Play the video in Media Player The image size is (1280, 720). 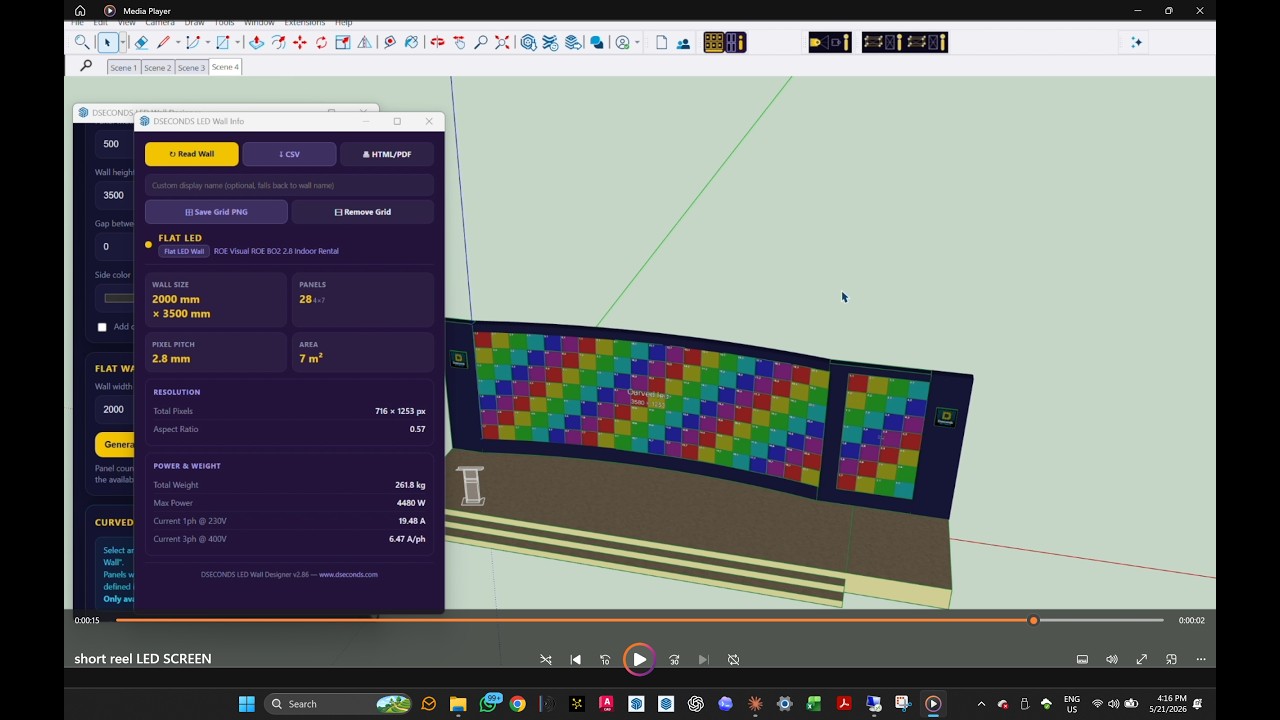[639, 660]
